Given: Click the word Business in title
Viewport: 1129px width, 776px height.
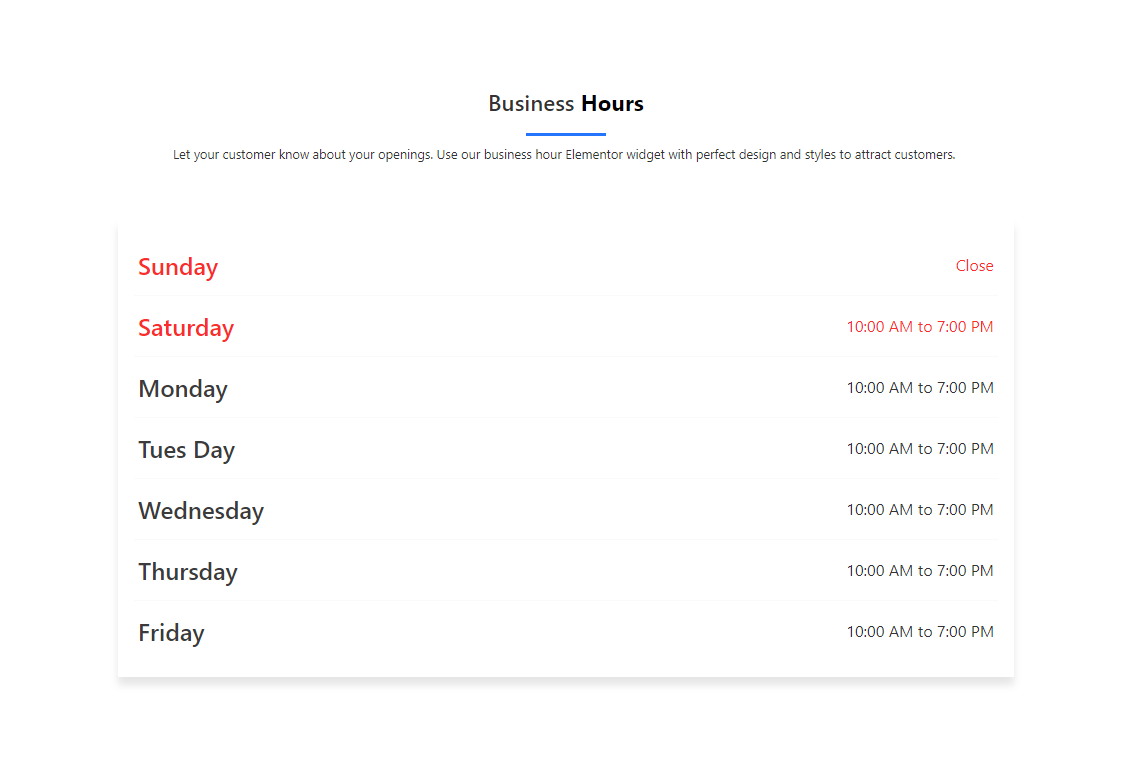Looking at the screenshot, I should pyautogui.click(x=531, y=104).
